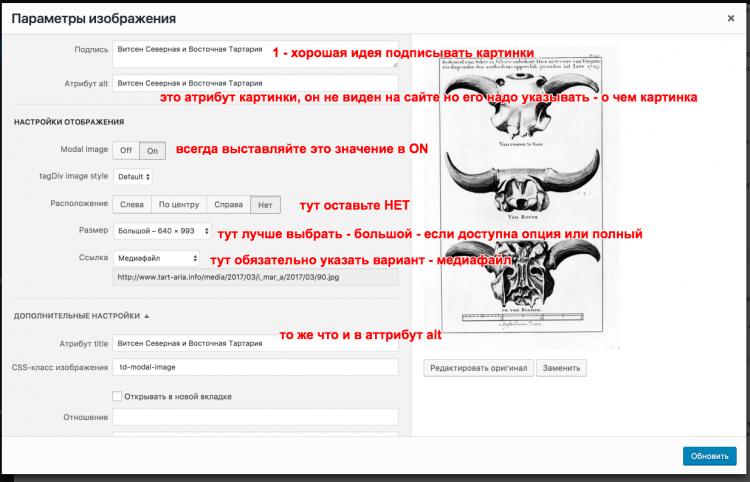Open the tagDiv image style dropdown
Image resolution: width=750 pixels, height=482 pixels.
tap(133, 177)
